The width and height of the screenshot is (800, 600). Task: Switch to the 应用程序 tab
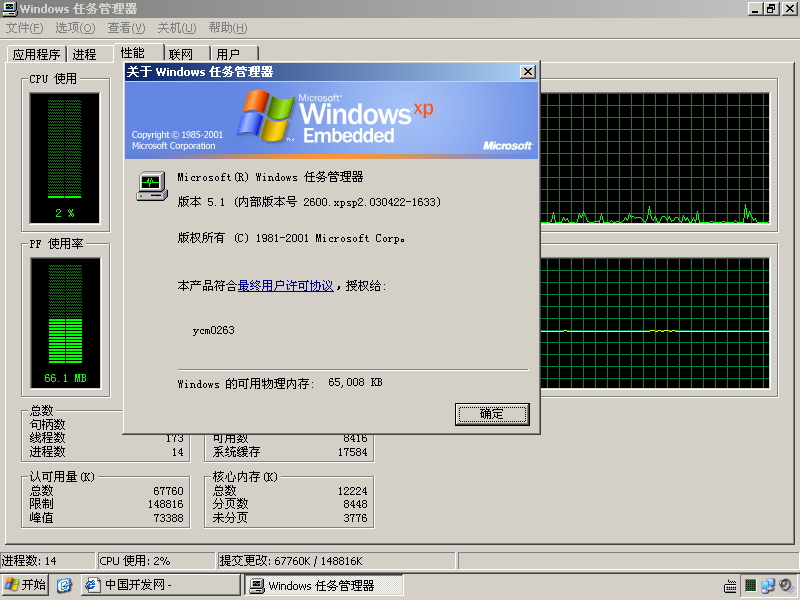coord(36,54)
